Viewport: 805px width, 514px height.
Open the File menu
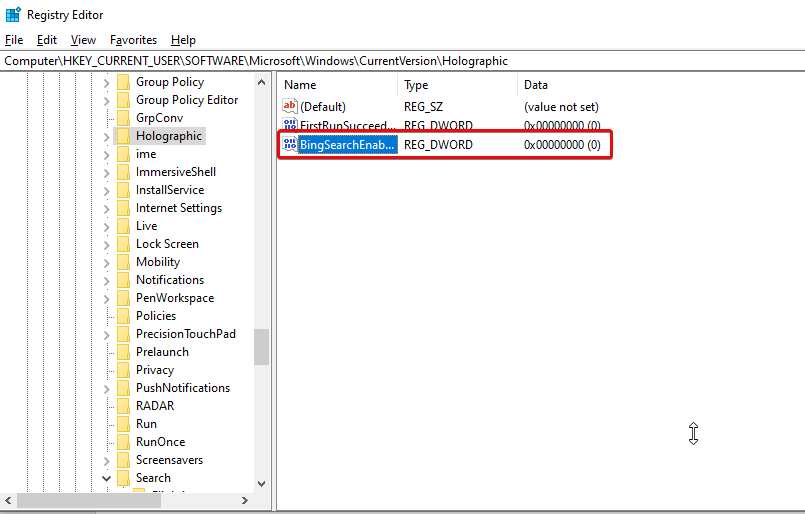click(x=14, y=40)
